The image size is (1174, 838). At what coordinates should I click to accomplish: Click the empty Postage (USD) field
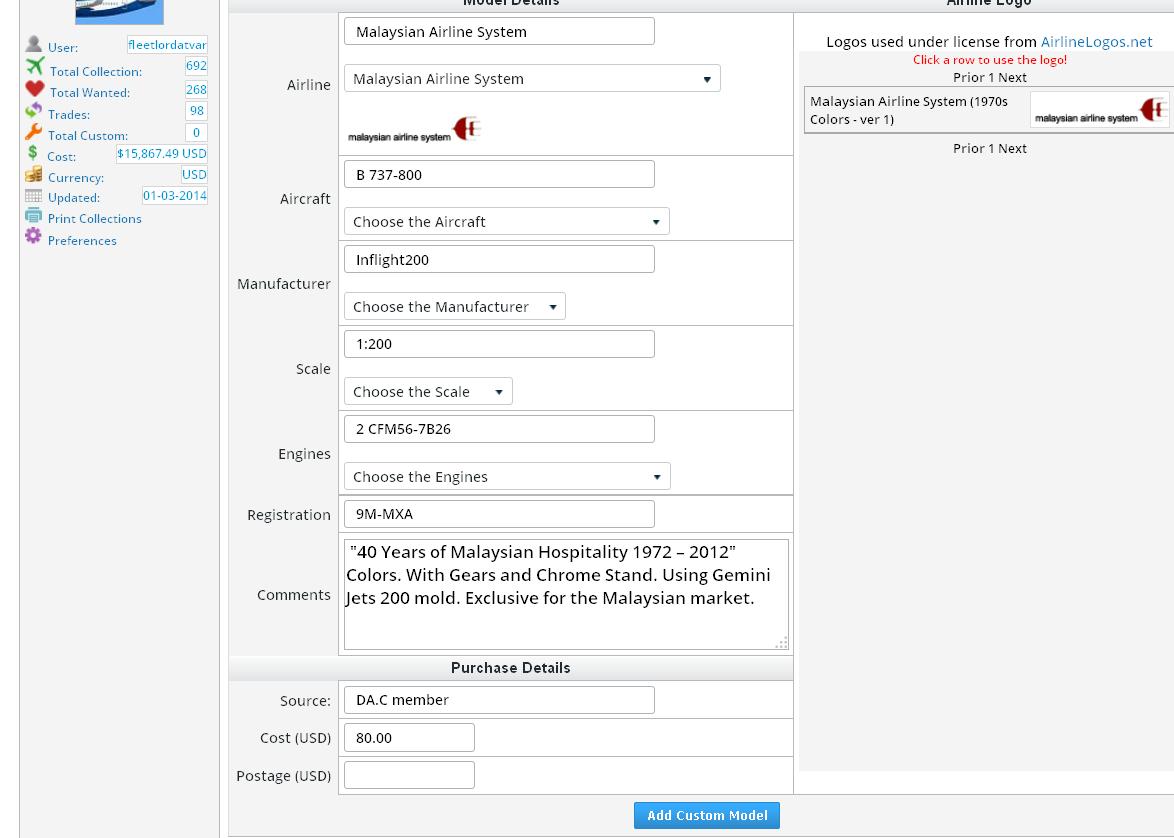coord(409,775)
